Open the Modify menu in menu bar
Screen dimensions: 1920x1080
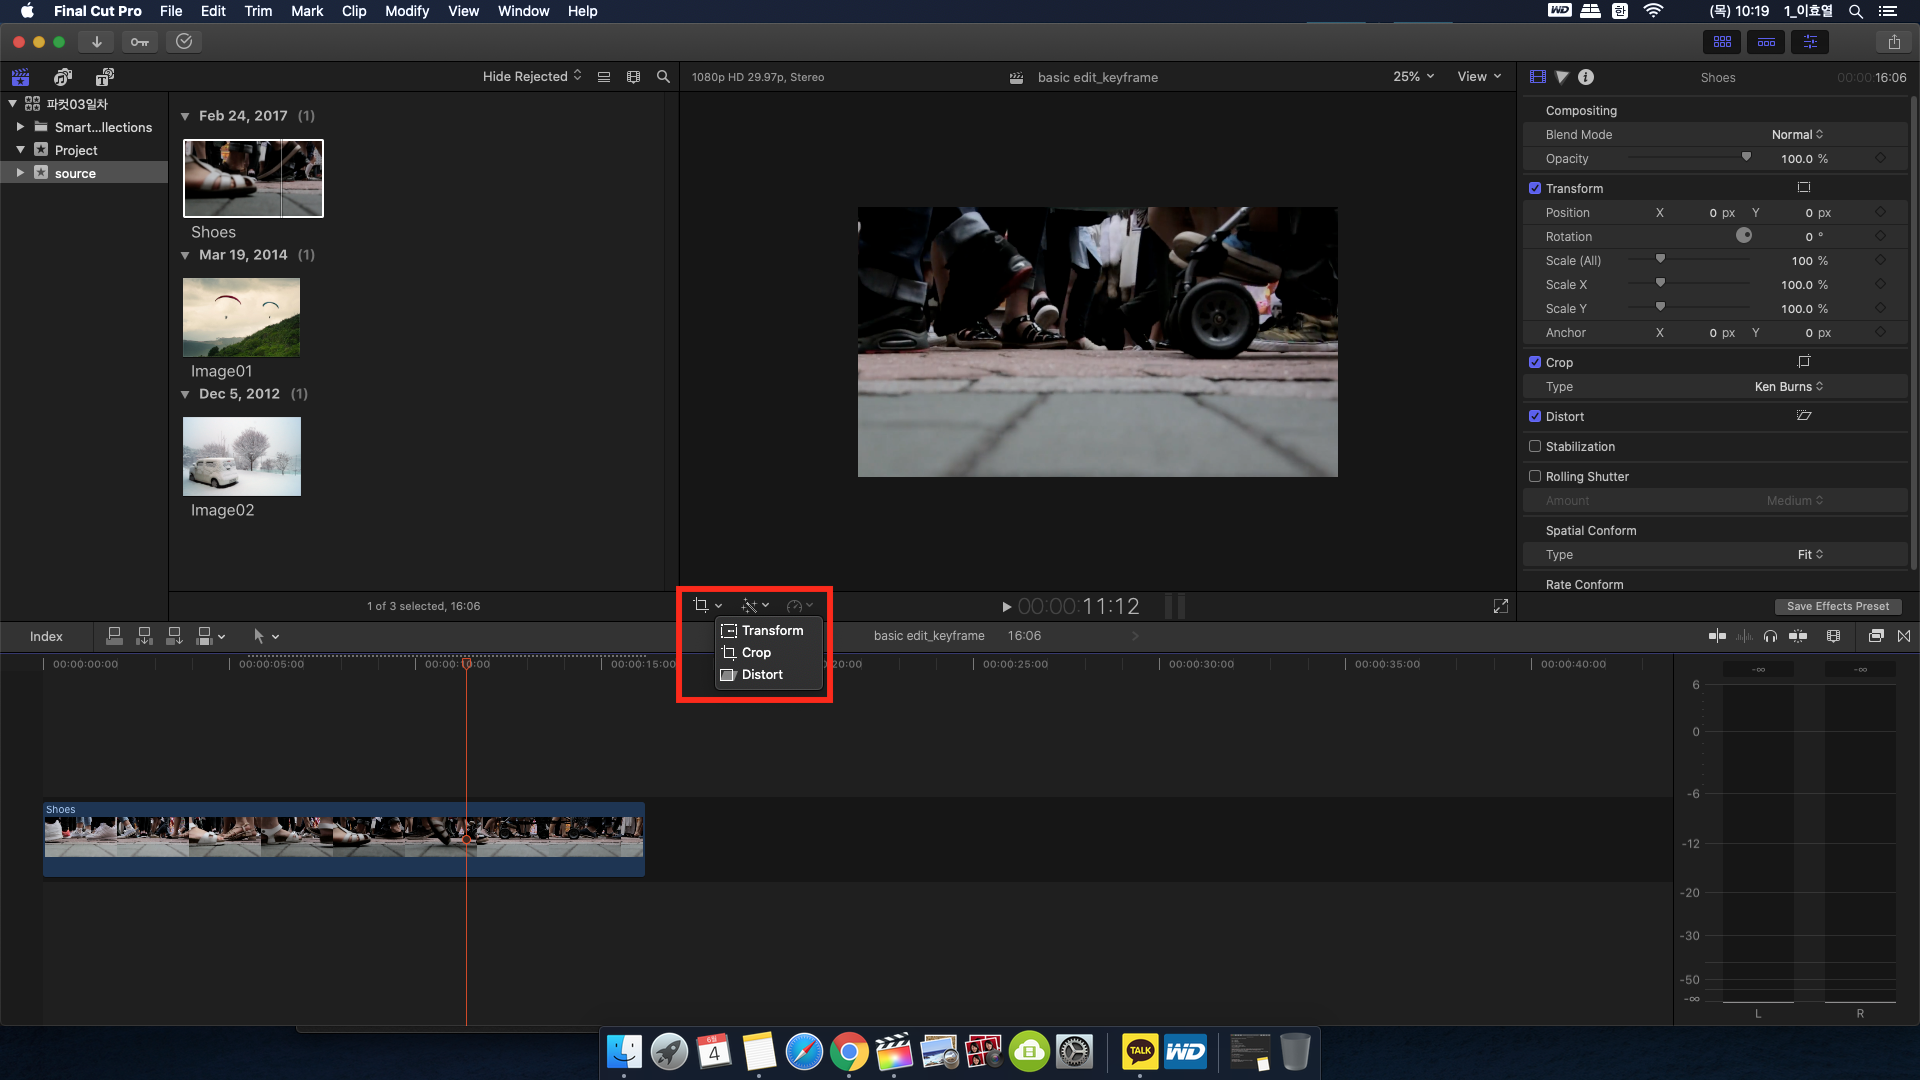[406, 11]
